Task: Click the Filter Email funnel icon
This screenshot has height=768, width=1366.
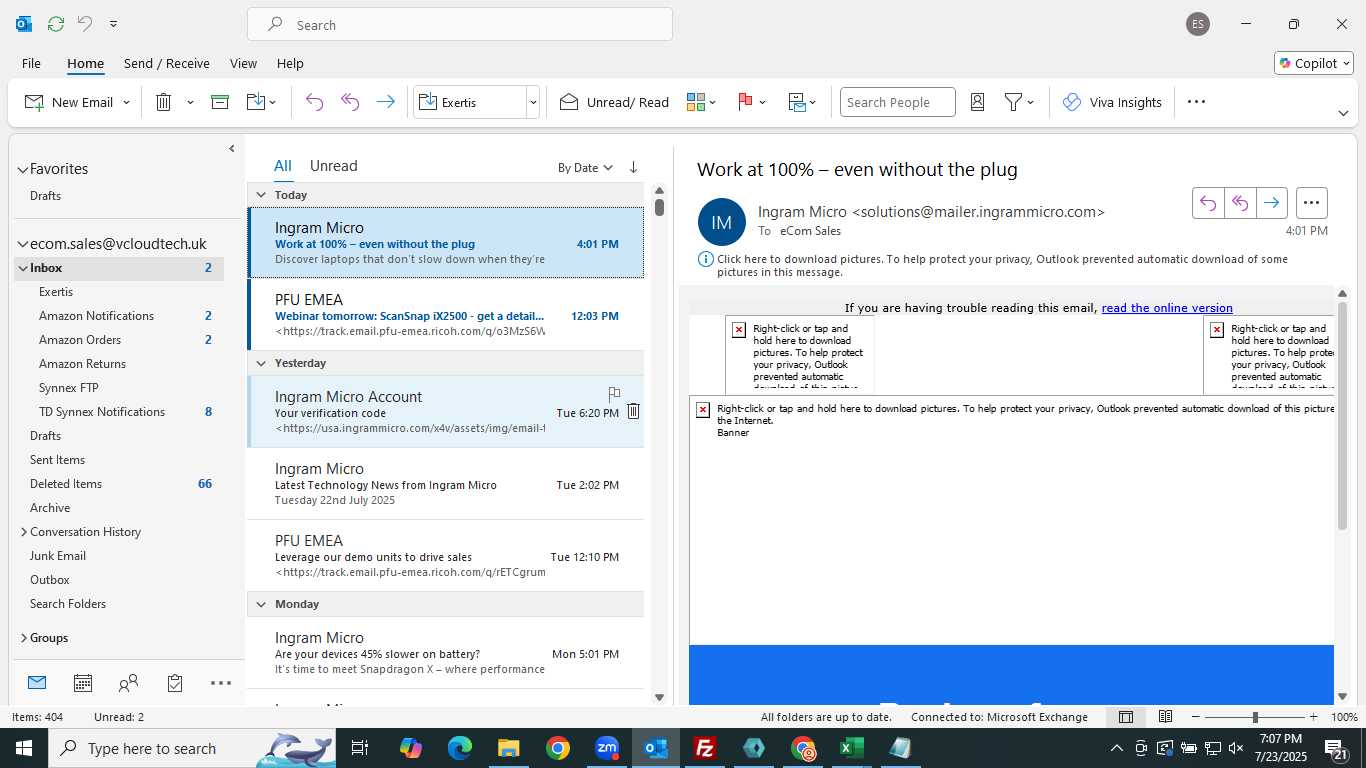Action: tap(1013, 102)
